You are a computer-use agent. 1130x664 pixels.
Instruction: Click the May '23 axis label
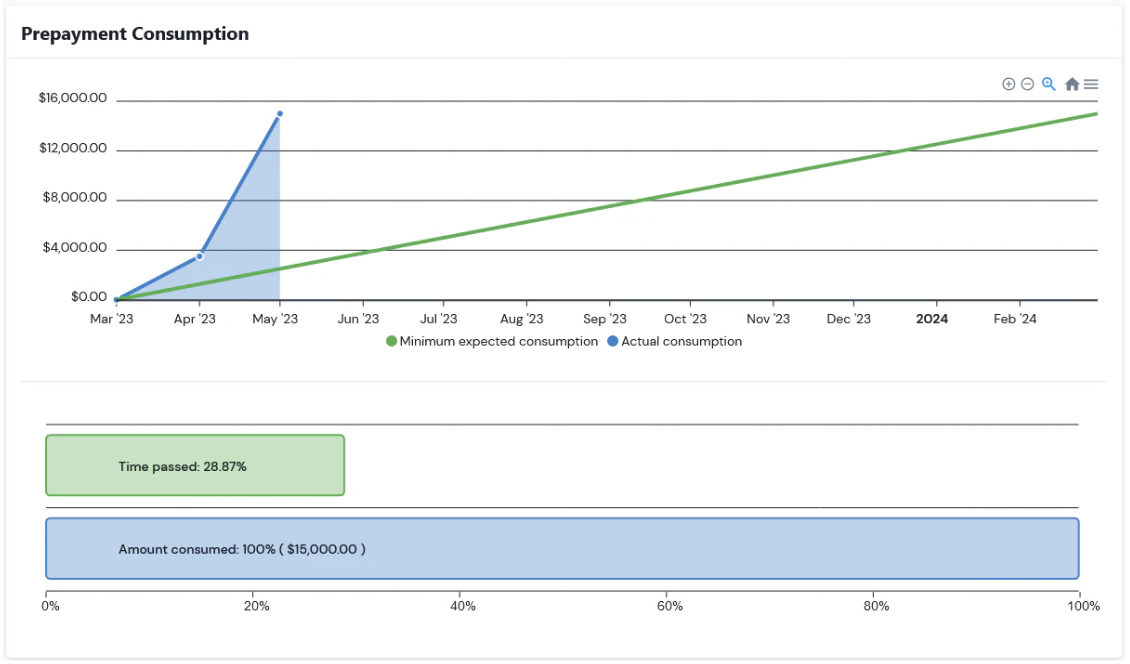275,319
